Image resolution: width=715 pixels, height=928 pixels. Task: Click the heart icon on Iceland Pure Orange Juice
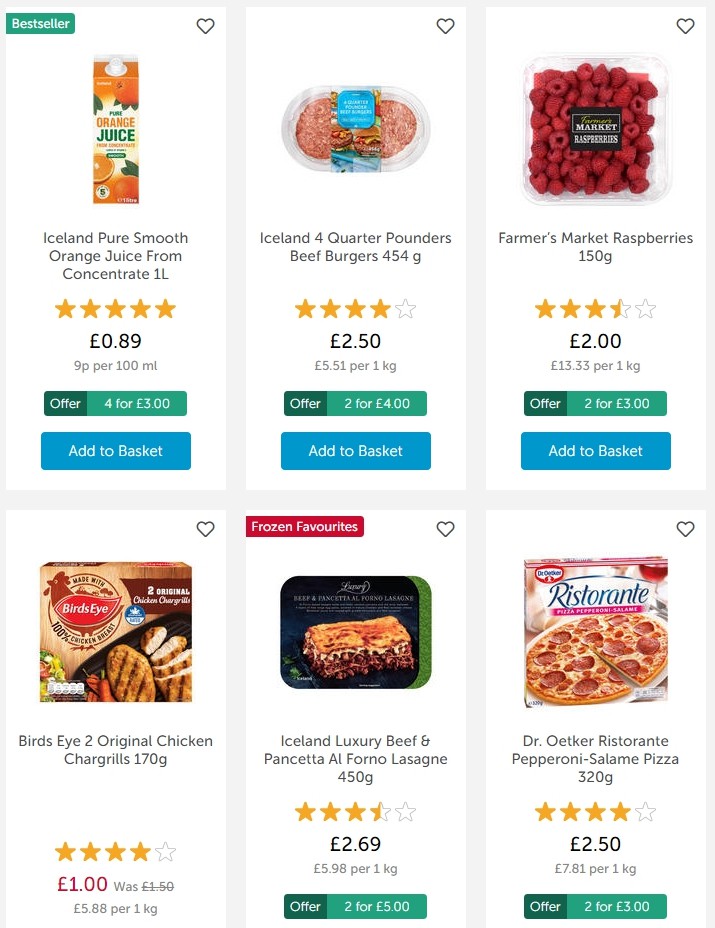[205, 26]
